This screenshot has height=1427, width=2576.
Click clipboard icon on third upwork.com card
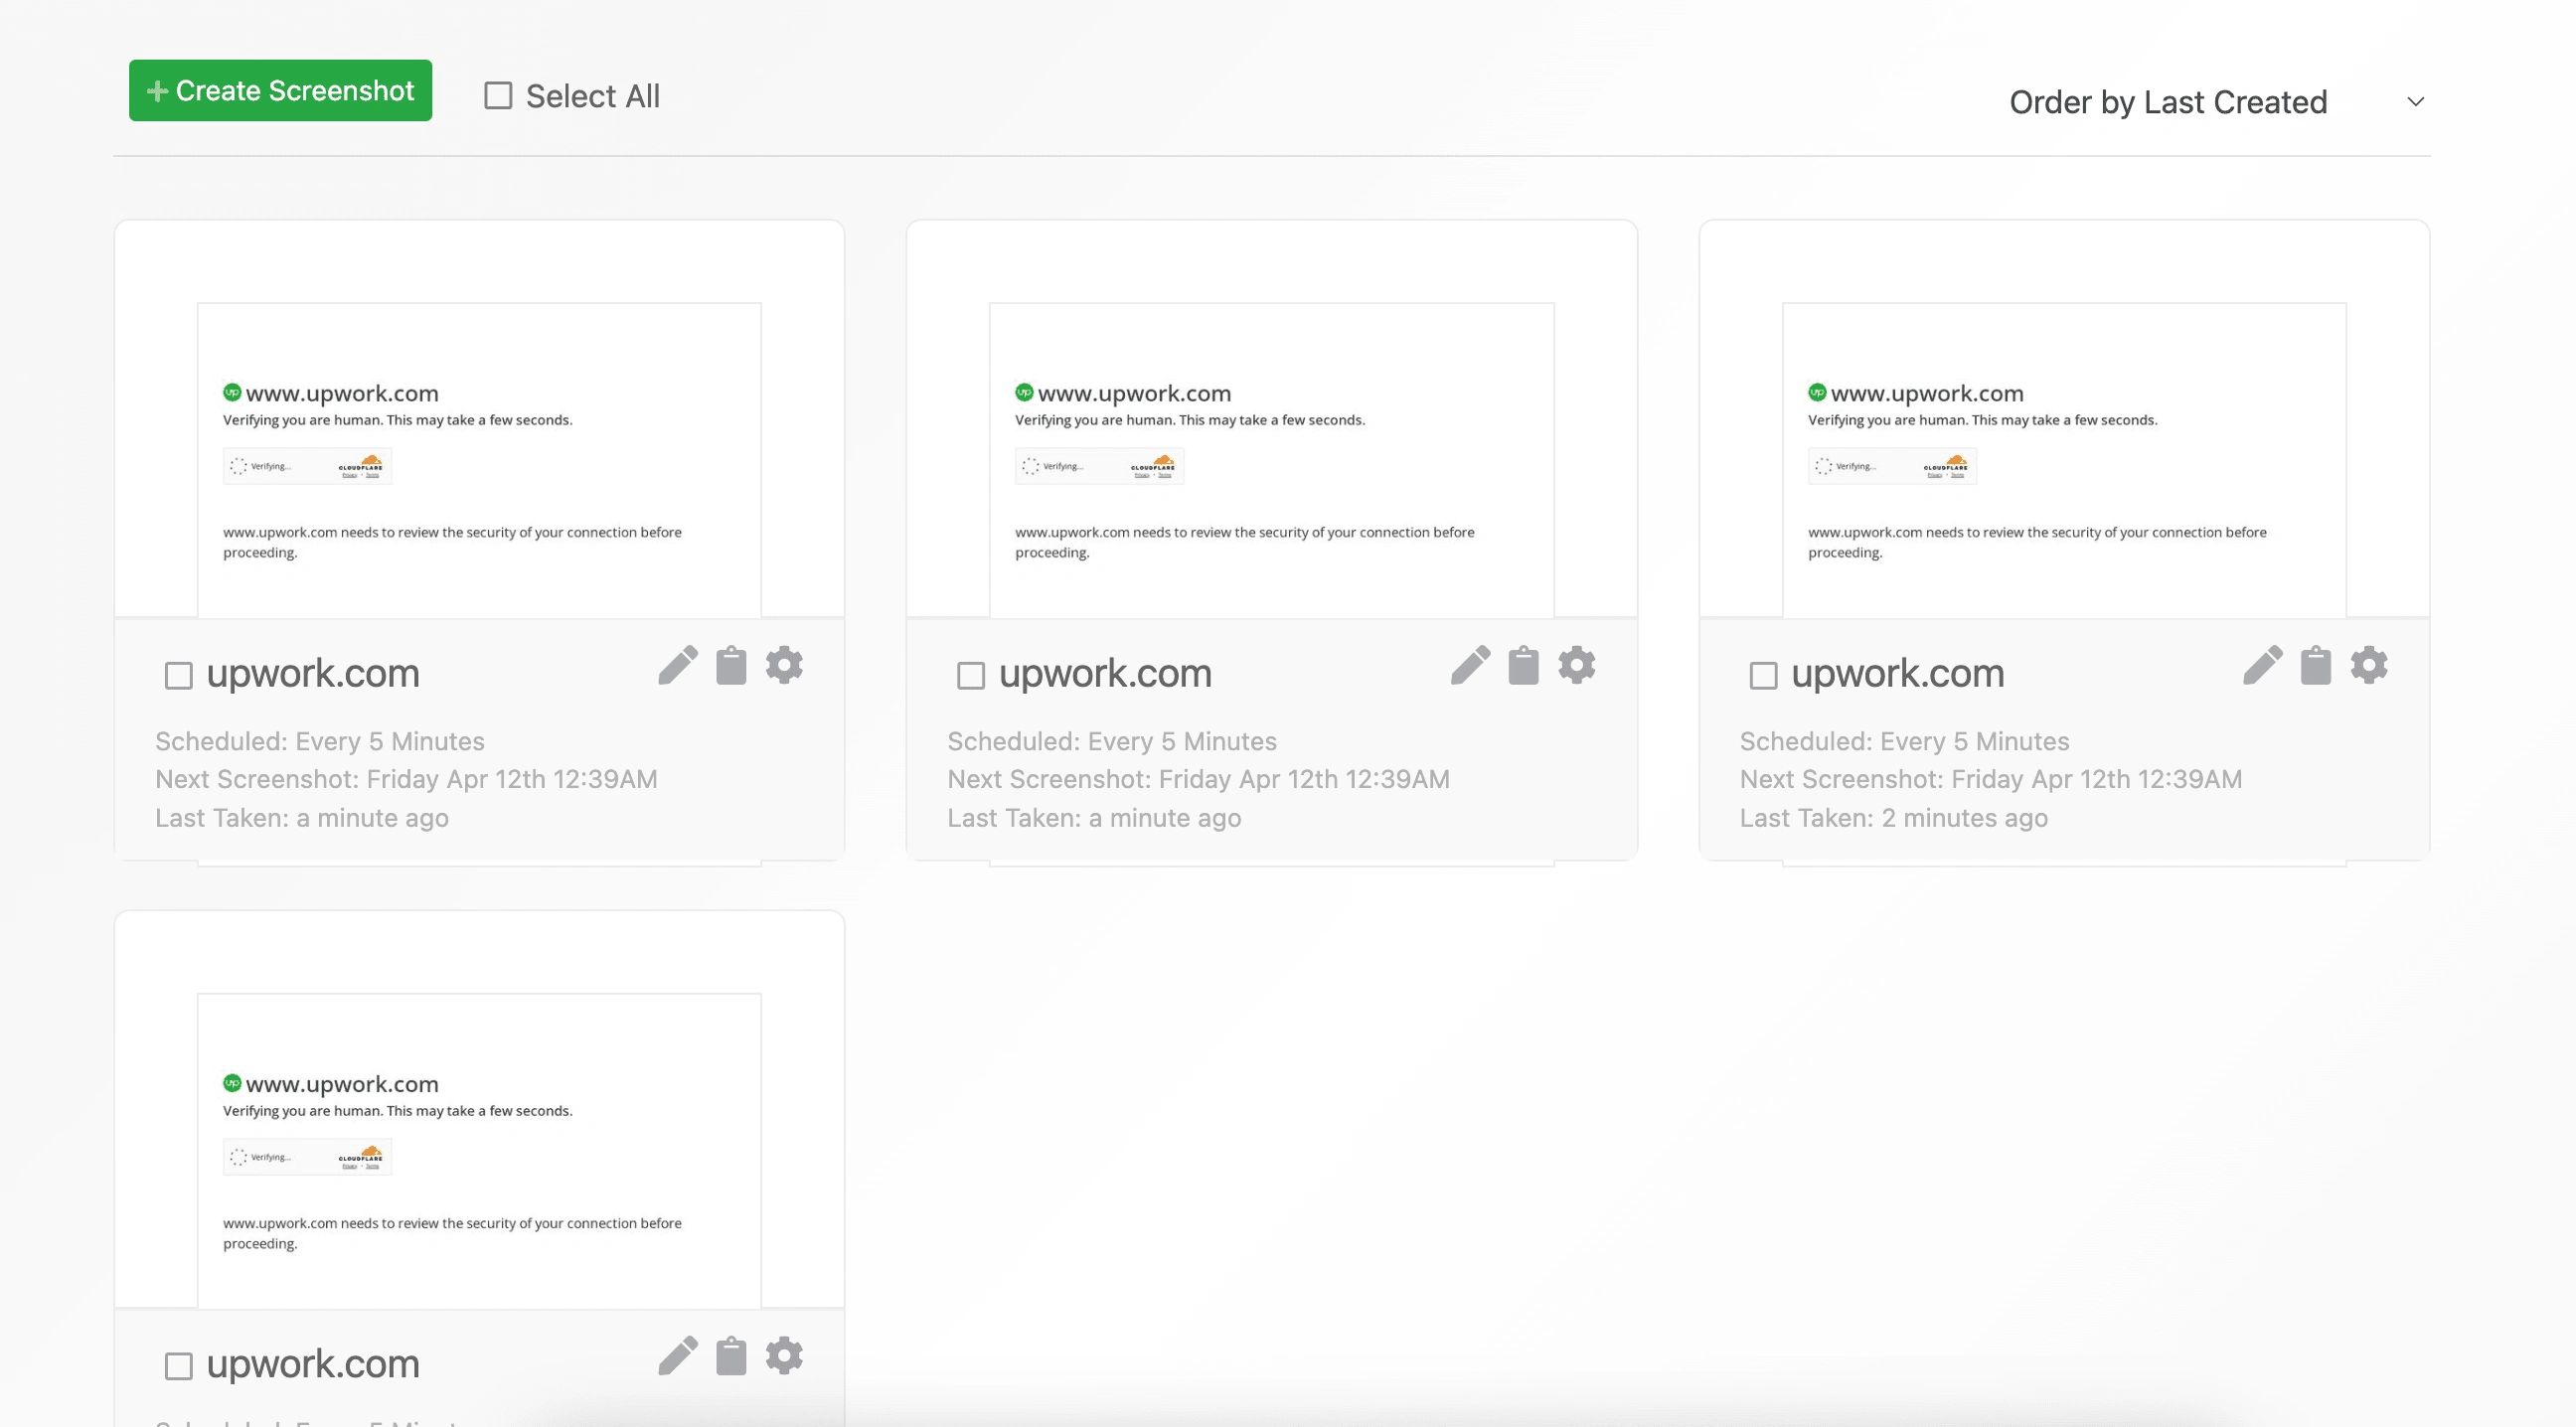[2315, 666]
